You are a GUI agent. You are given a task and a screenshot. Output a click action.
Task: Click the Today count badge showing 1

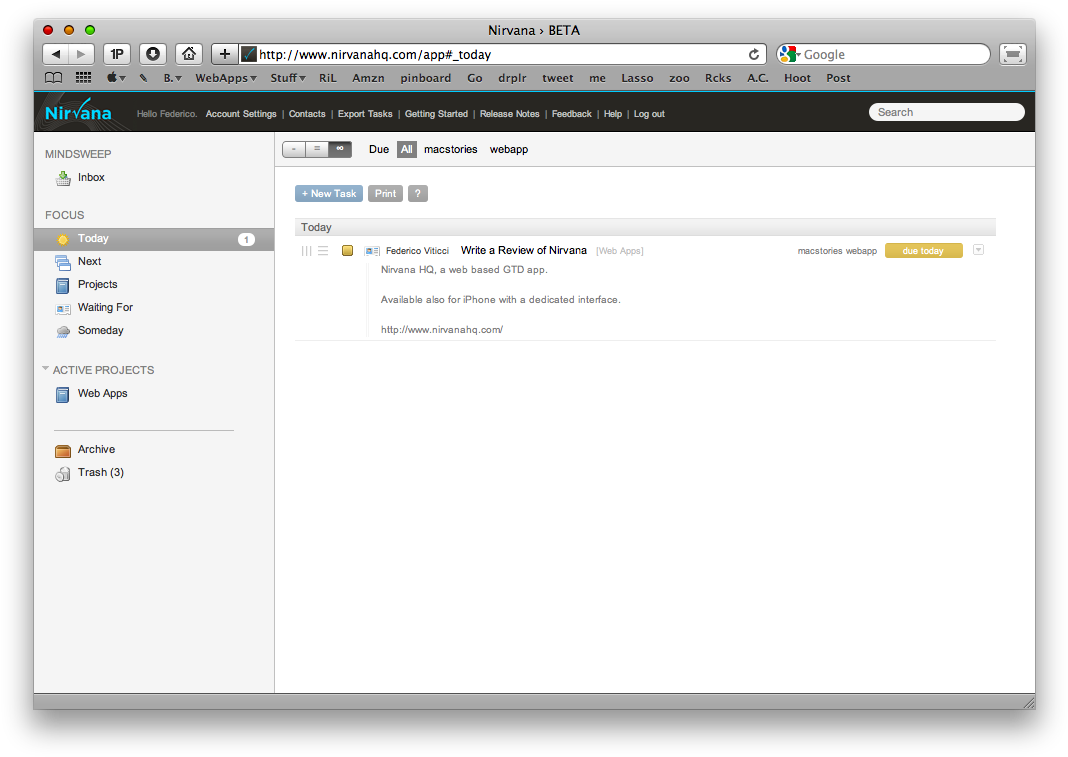pos(247,239)
